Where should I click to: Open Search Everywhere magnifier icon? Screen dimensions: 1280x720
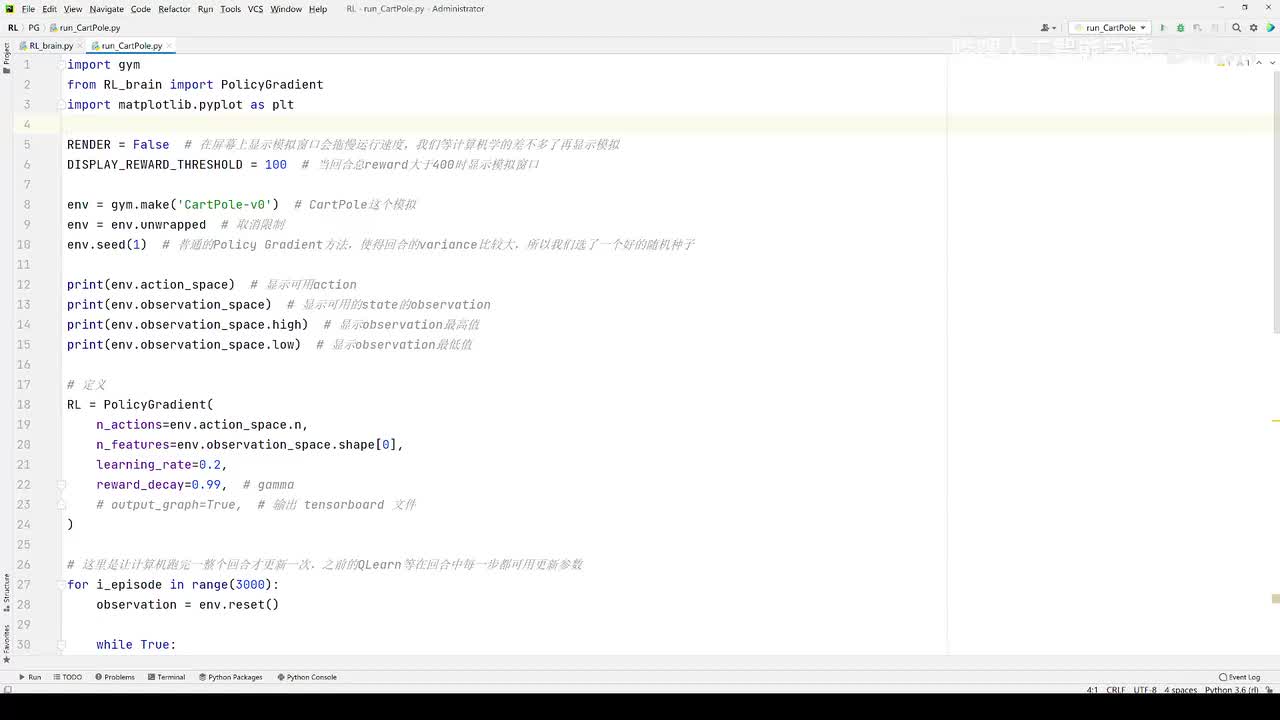pyautogui.click(x=1237, y=28)
